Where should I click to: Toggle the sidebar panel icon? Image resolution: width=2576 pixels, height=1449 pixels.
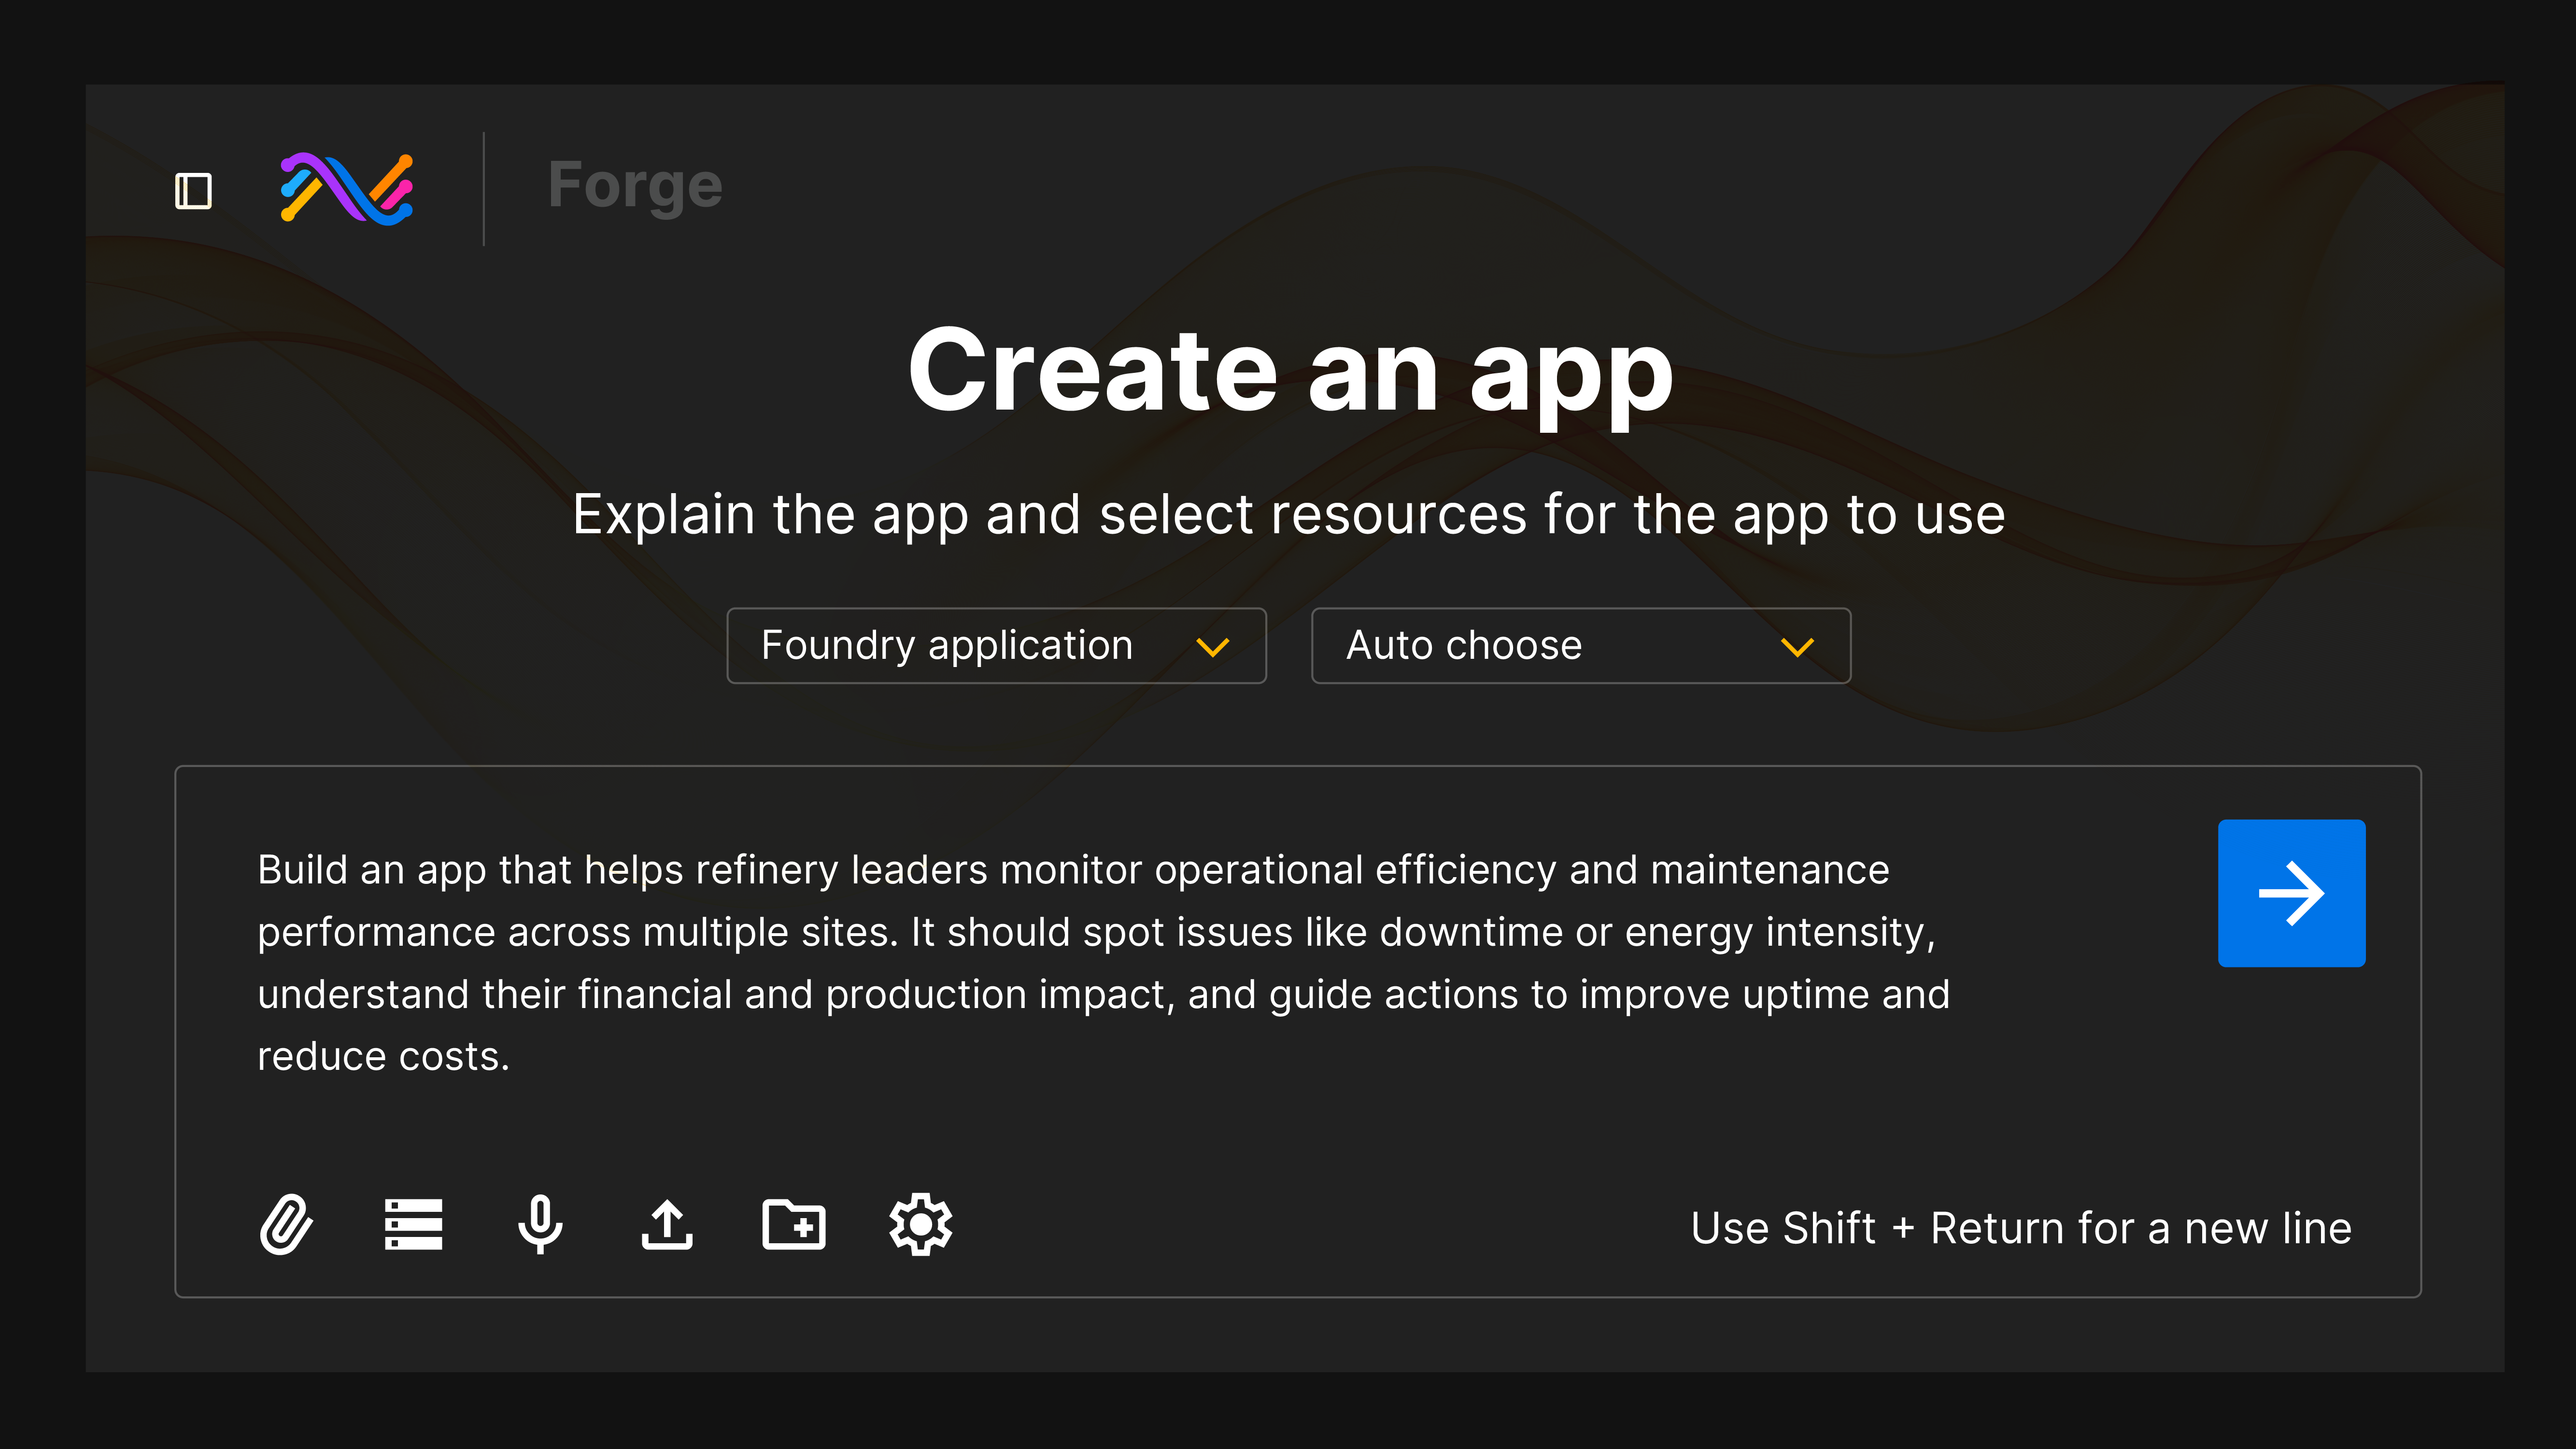(193, 190)
